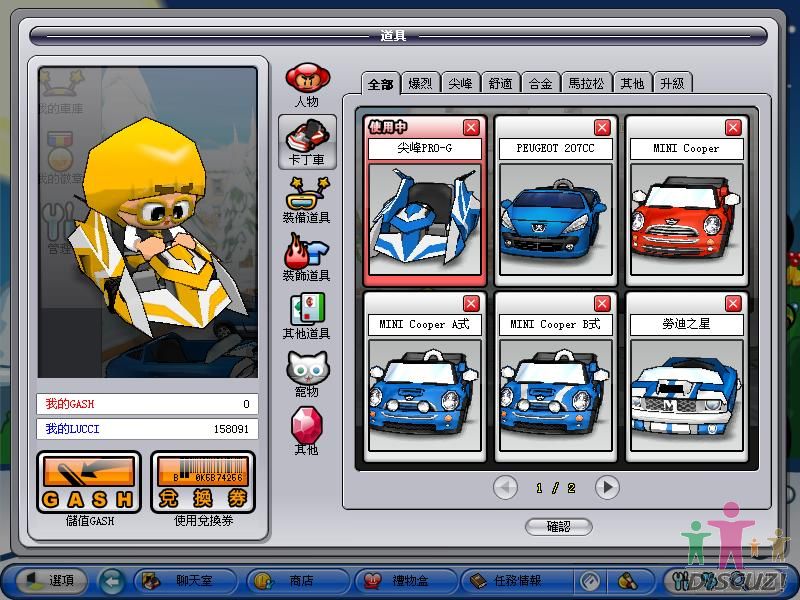Open the 卡丁車 kart category
Image resolution: width=800 pixels, height=600 pixels.
pyautogui.click(x=307, y=139)
